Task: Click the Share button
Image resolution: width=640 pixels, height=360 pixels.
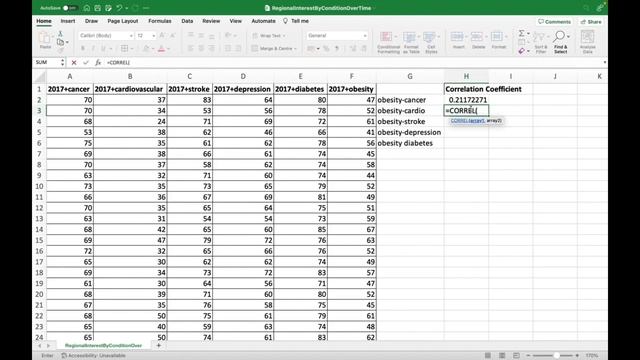Action: [591, 22]
